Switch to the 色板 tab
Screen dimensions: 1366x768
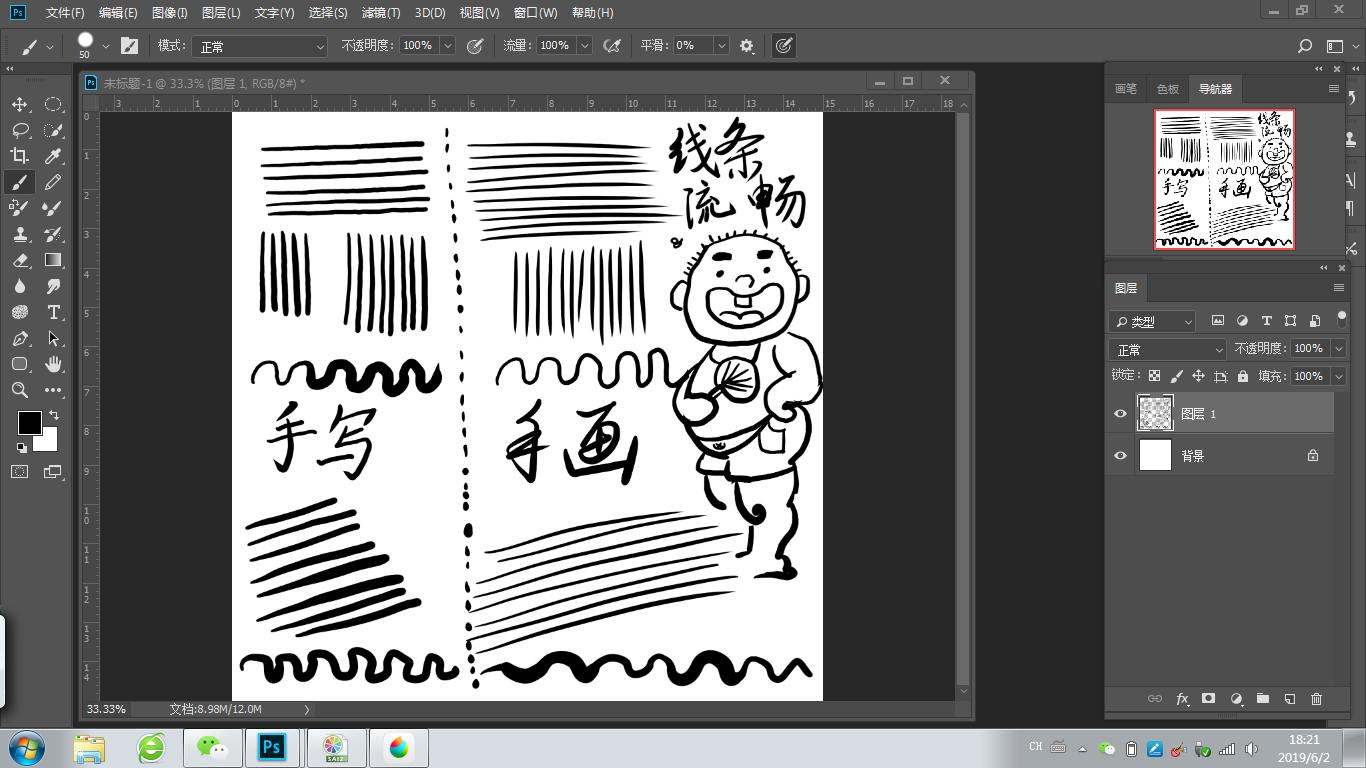[x=1167, y=89]
